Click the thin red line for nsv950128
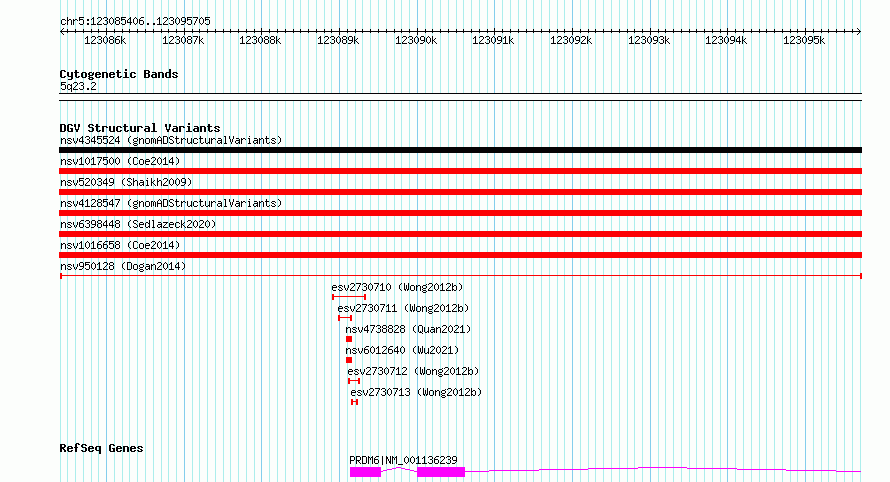 click(x=460, y=276)
